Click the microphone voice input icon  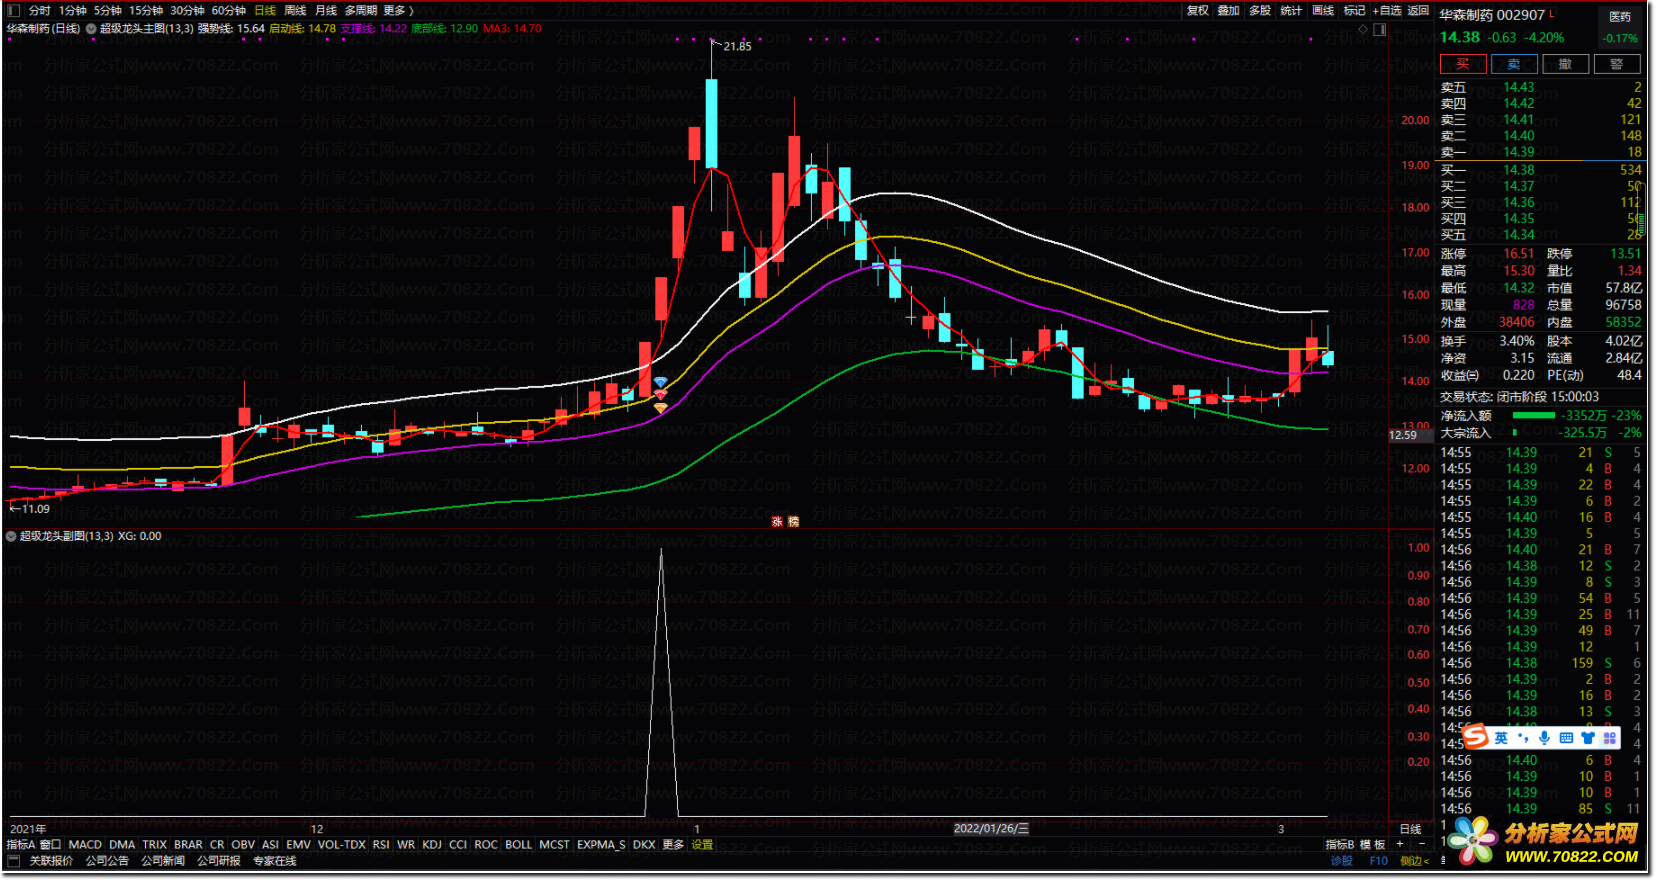click(x=1545, y=738)
